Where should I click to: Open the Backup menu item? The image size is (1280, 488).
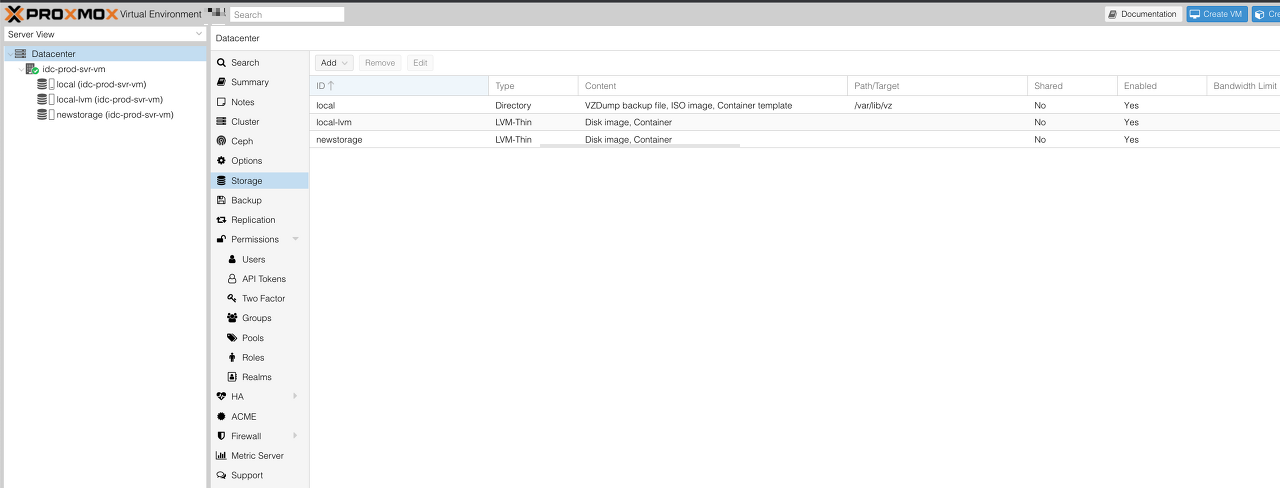(x=260, y=200)
